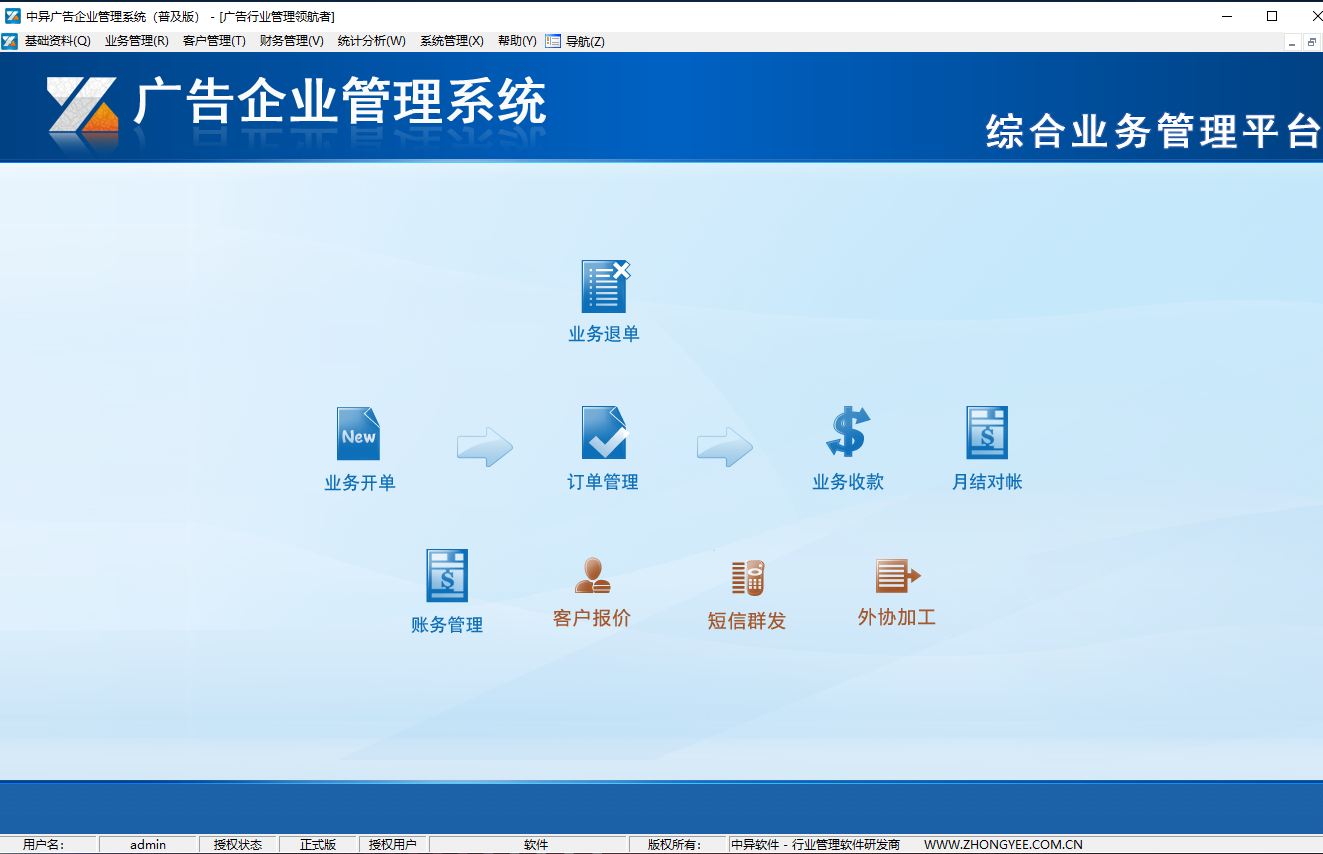Screen dimensions: 1323x854
Task: Click the 账务管理 ledger icon
Action: click(447, 575)
